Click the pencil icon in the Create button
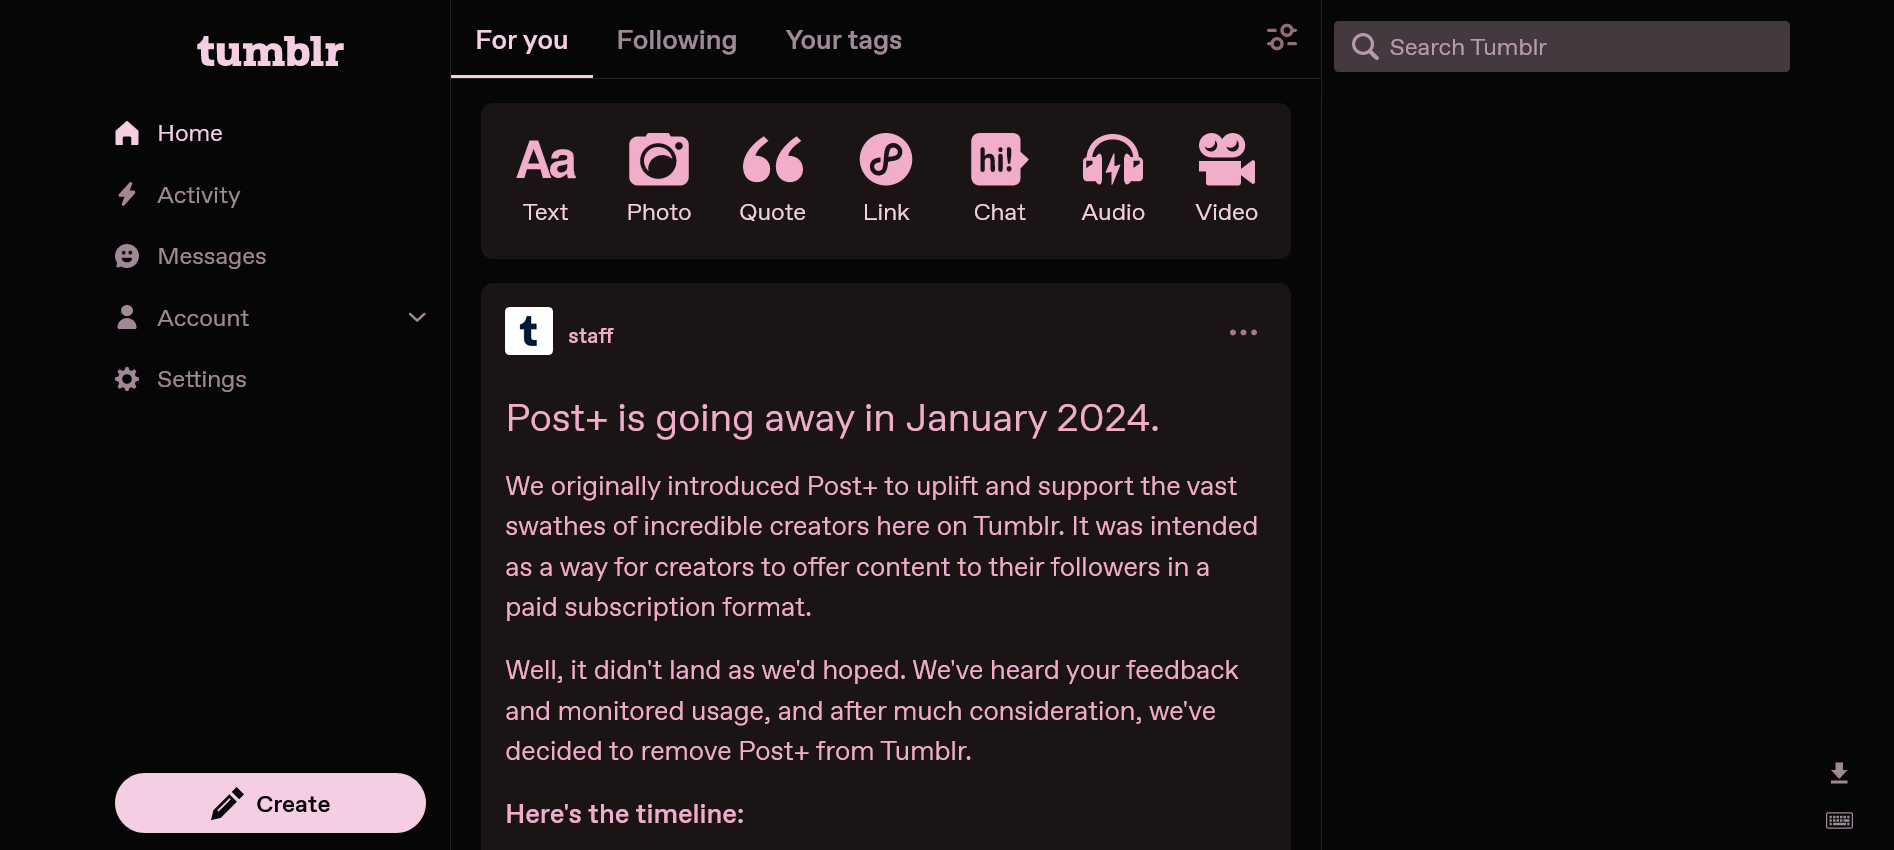Image resolution: width=1894 pixels, height=850 pixels. click(227, 804)
